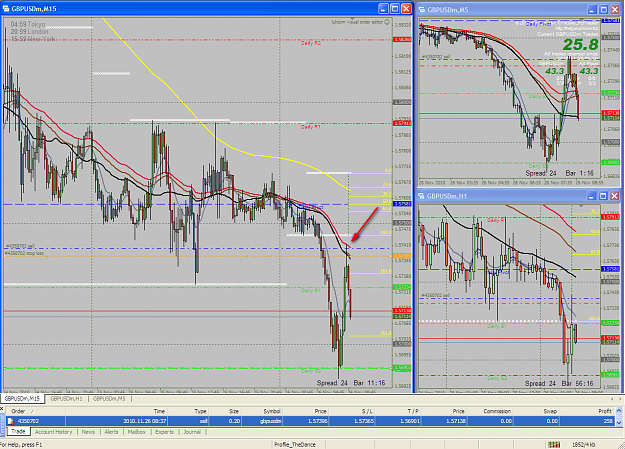The height and width of the screenshot is (449, 625).
Task: Open the Account History tab
Action: 53,432
